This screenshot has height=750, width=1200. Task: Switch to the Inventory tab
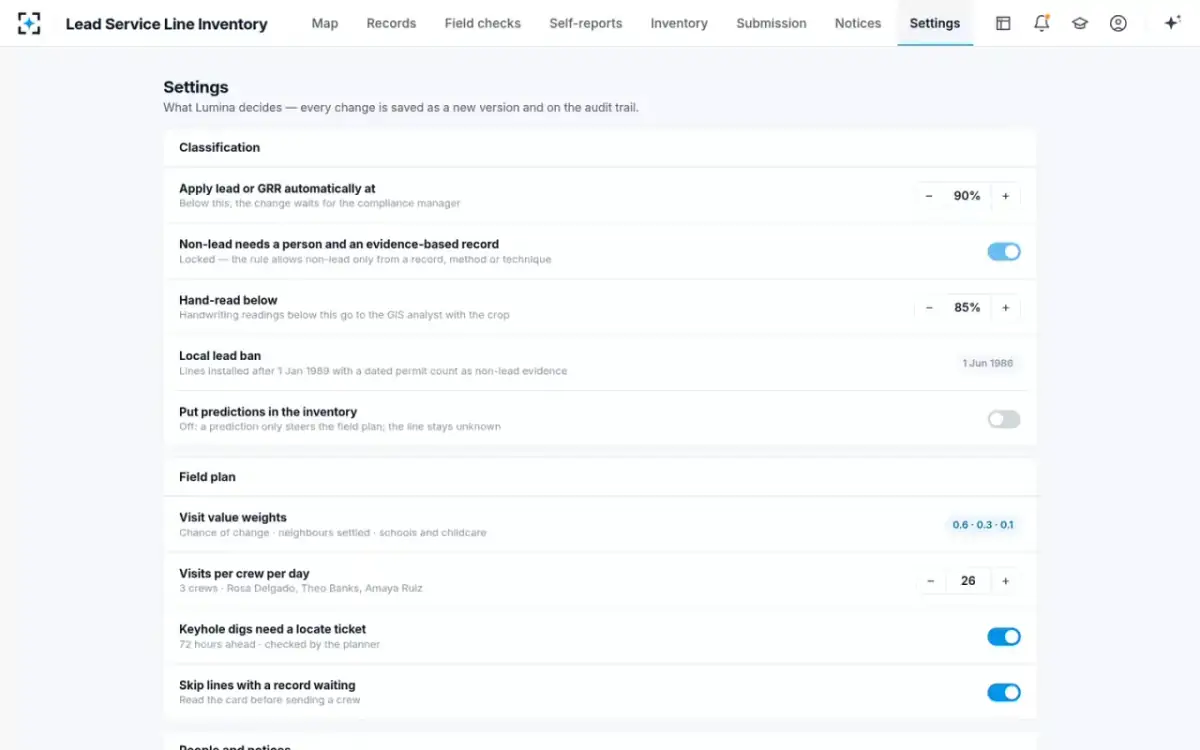[x=679, y=23]
